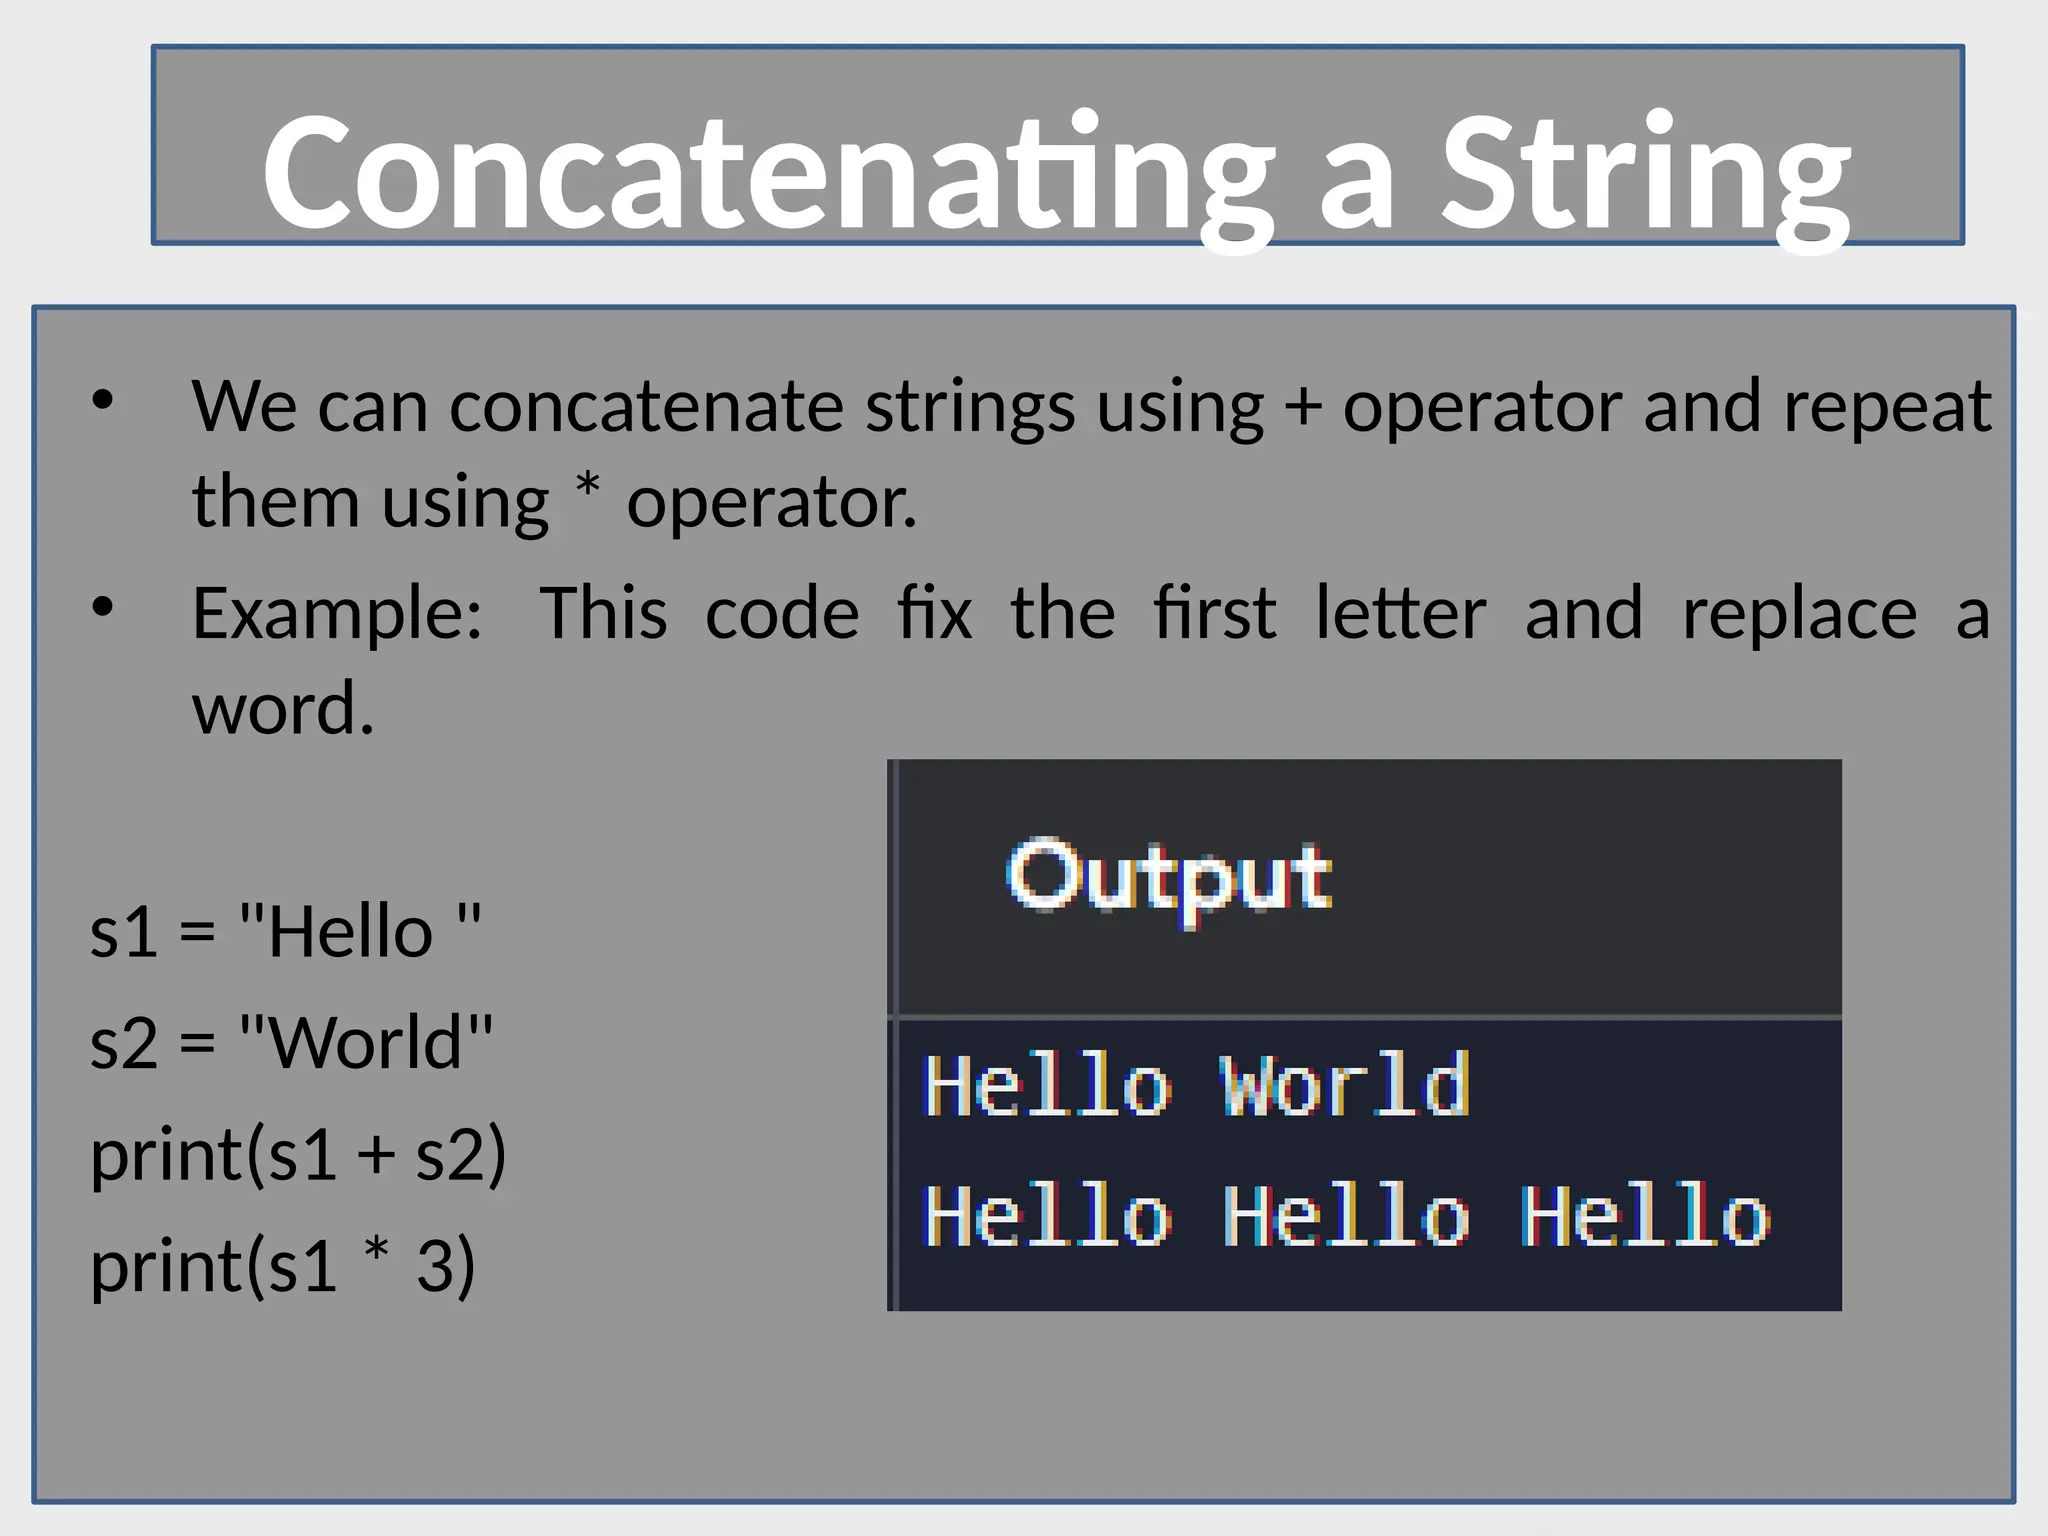Screen dimensions: 2048x1536
Task: Click the text "word." ending the second bullet
Action: pyautogui.click(x=283, y=708)
